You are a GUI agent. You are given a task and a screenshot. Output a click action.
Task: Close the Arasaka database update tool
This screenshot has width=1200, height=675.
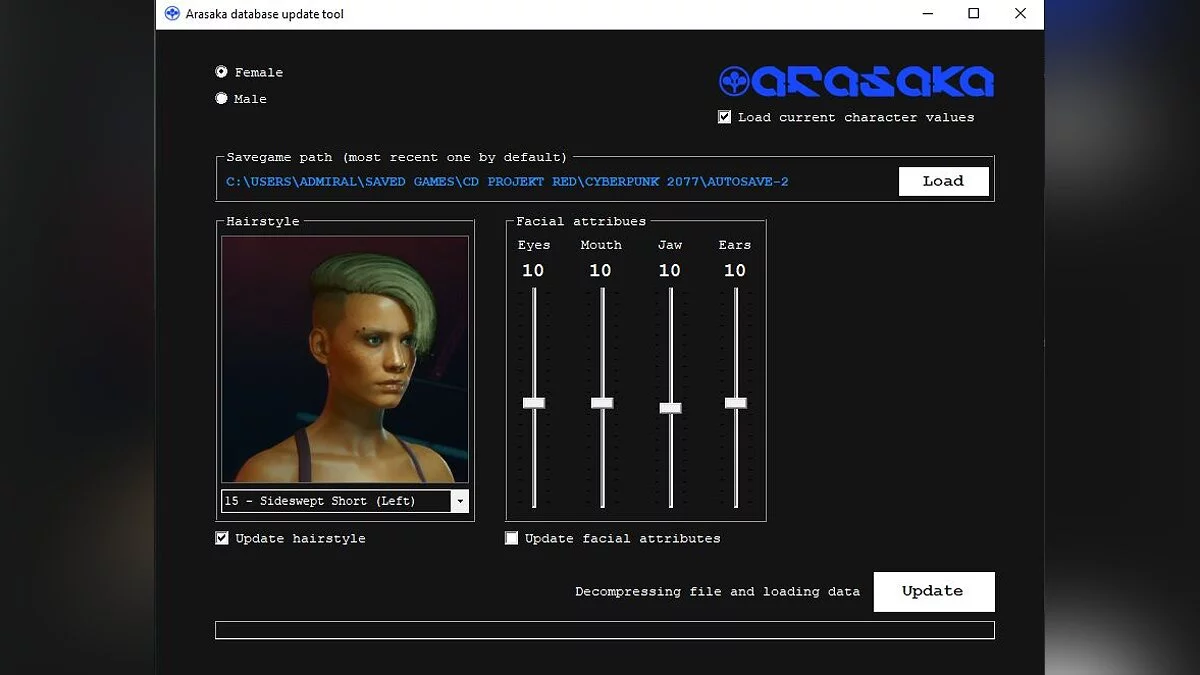1020,14
